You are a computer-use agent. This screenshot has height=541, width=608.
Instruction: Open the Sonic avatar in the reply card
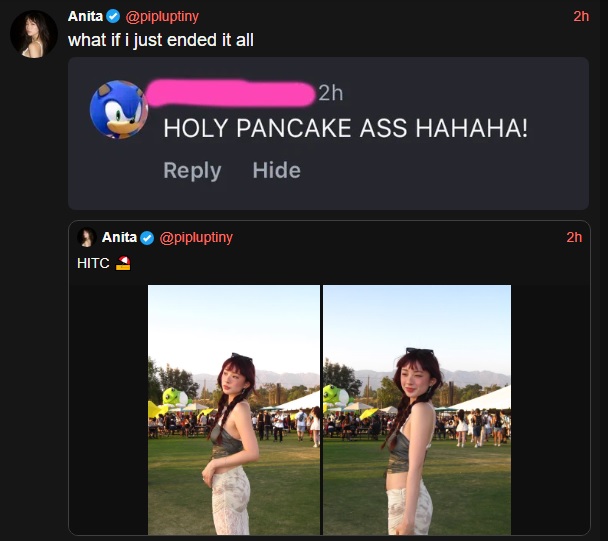[x=119, y=109]
